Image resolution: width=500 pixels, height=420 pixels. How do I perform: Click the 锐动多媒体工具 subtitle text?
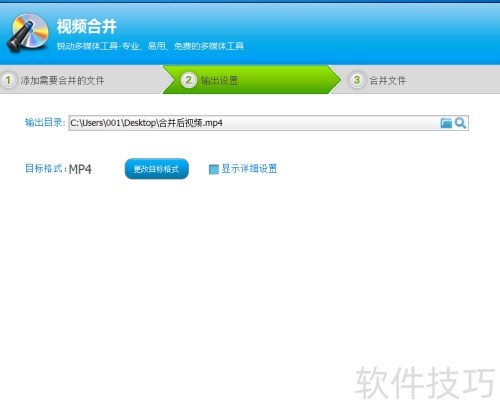[x=150, y=46]
